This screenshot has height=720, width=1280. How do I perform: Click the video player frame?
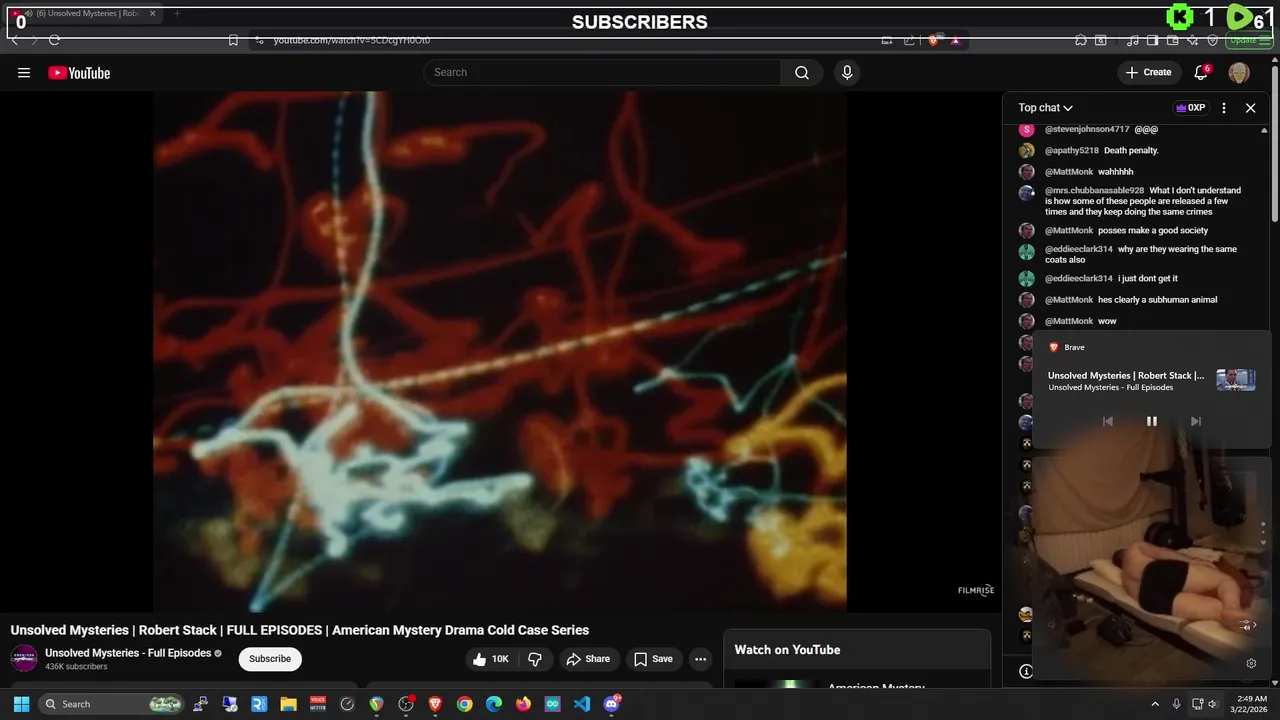click(x=500, y=351)
